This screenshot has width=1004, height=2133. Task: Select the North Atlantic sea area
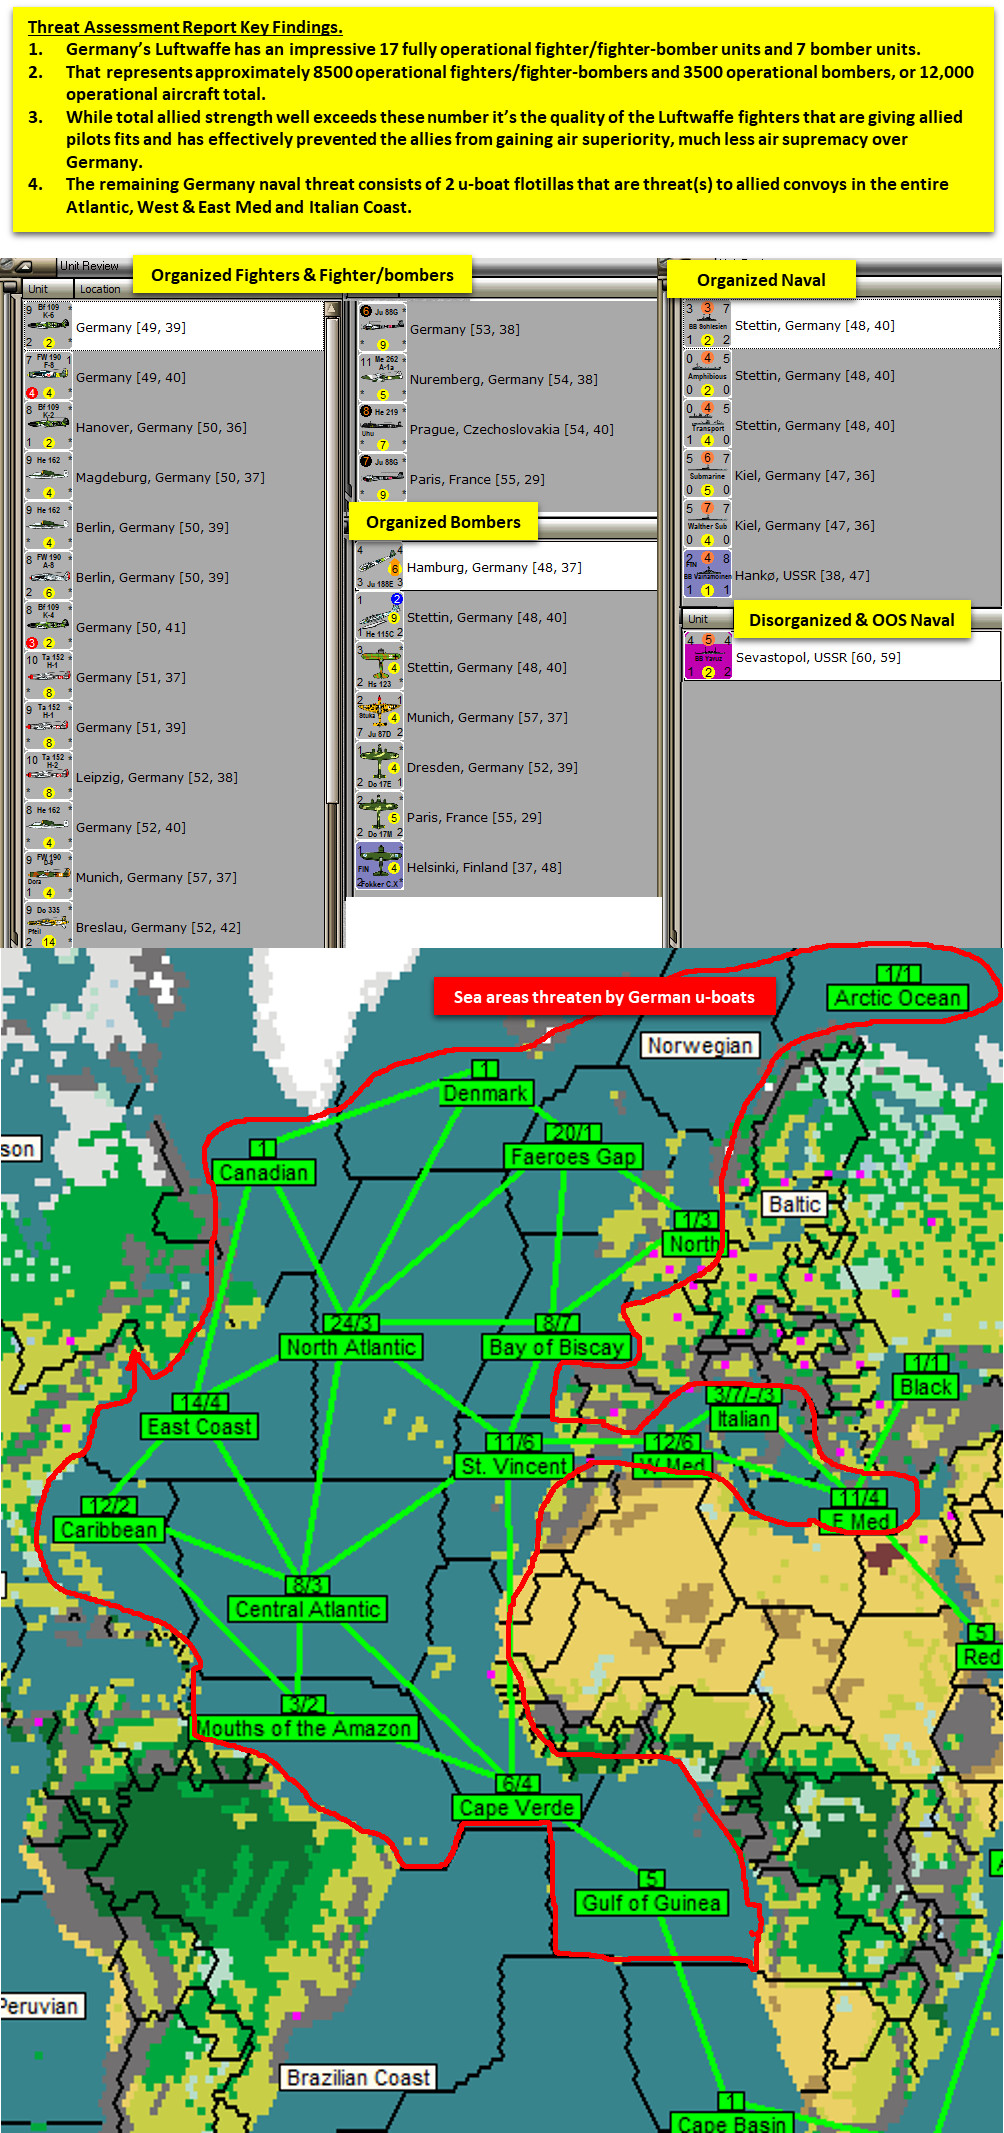[x=351, y=1347]
